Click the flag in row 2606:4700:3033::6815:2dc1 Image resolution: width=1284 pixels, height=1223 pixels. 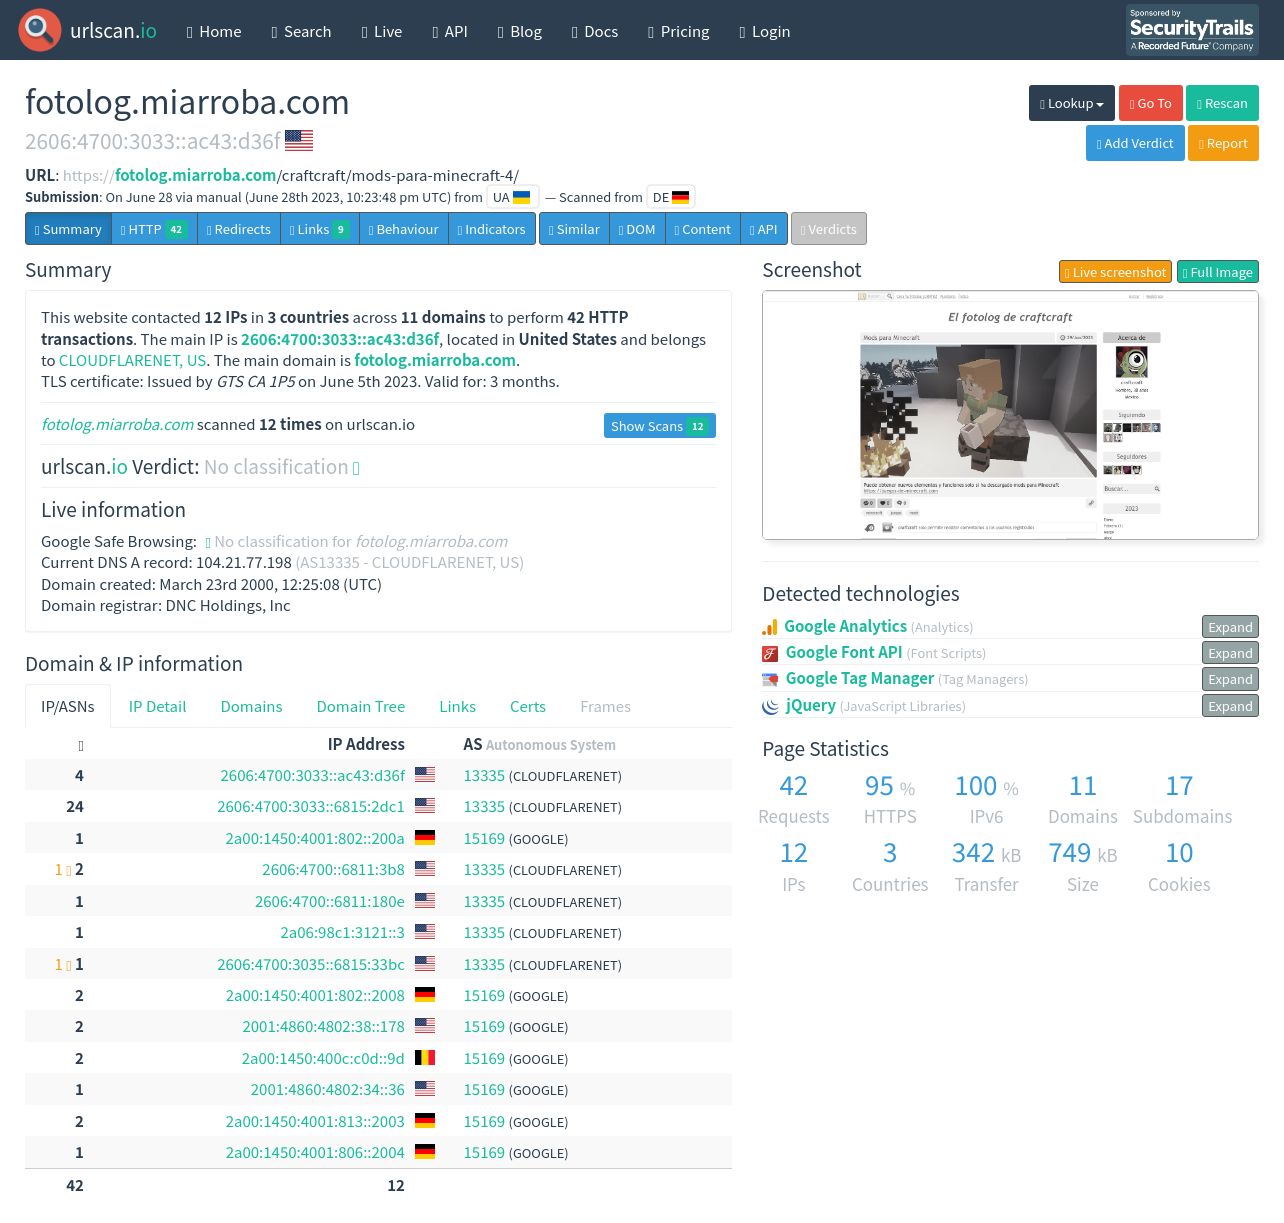pos(425,806)
